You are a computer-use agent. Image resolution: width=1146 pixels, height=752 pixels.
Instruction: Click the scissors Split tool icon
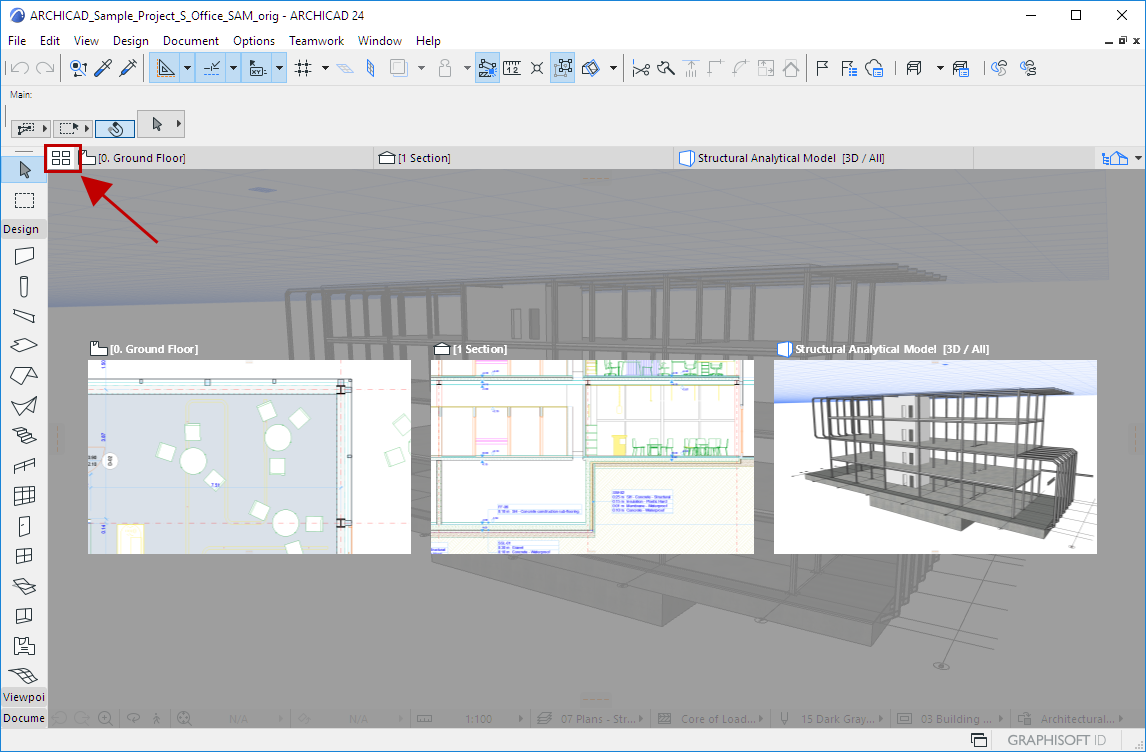(641, 68)
